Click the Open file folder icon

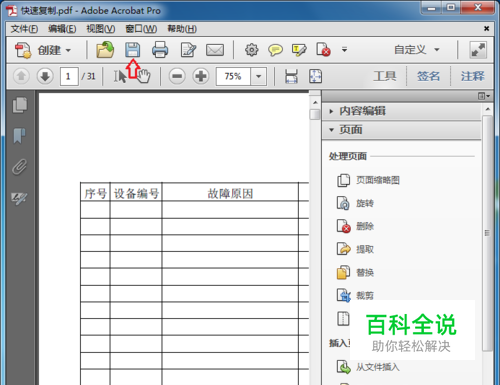click(x=105, y=50)
